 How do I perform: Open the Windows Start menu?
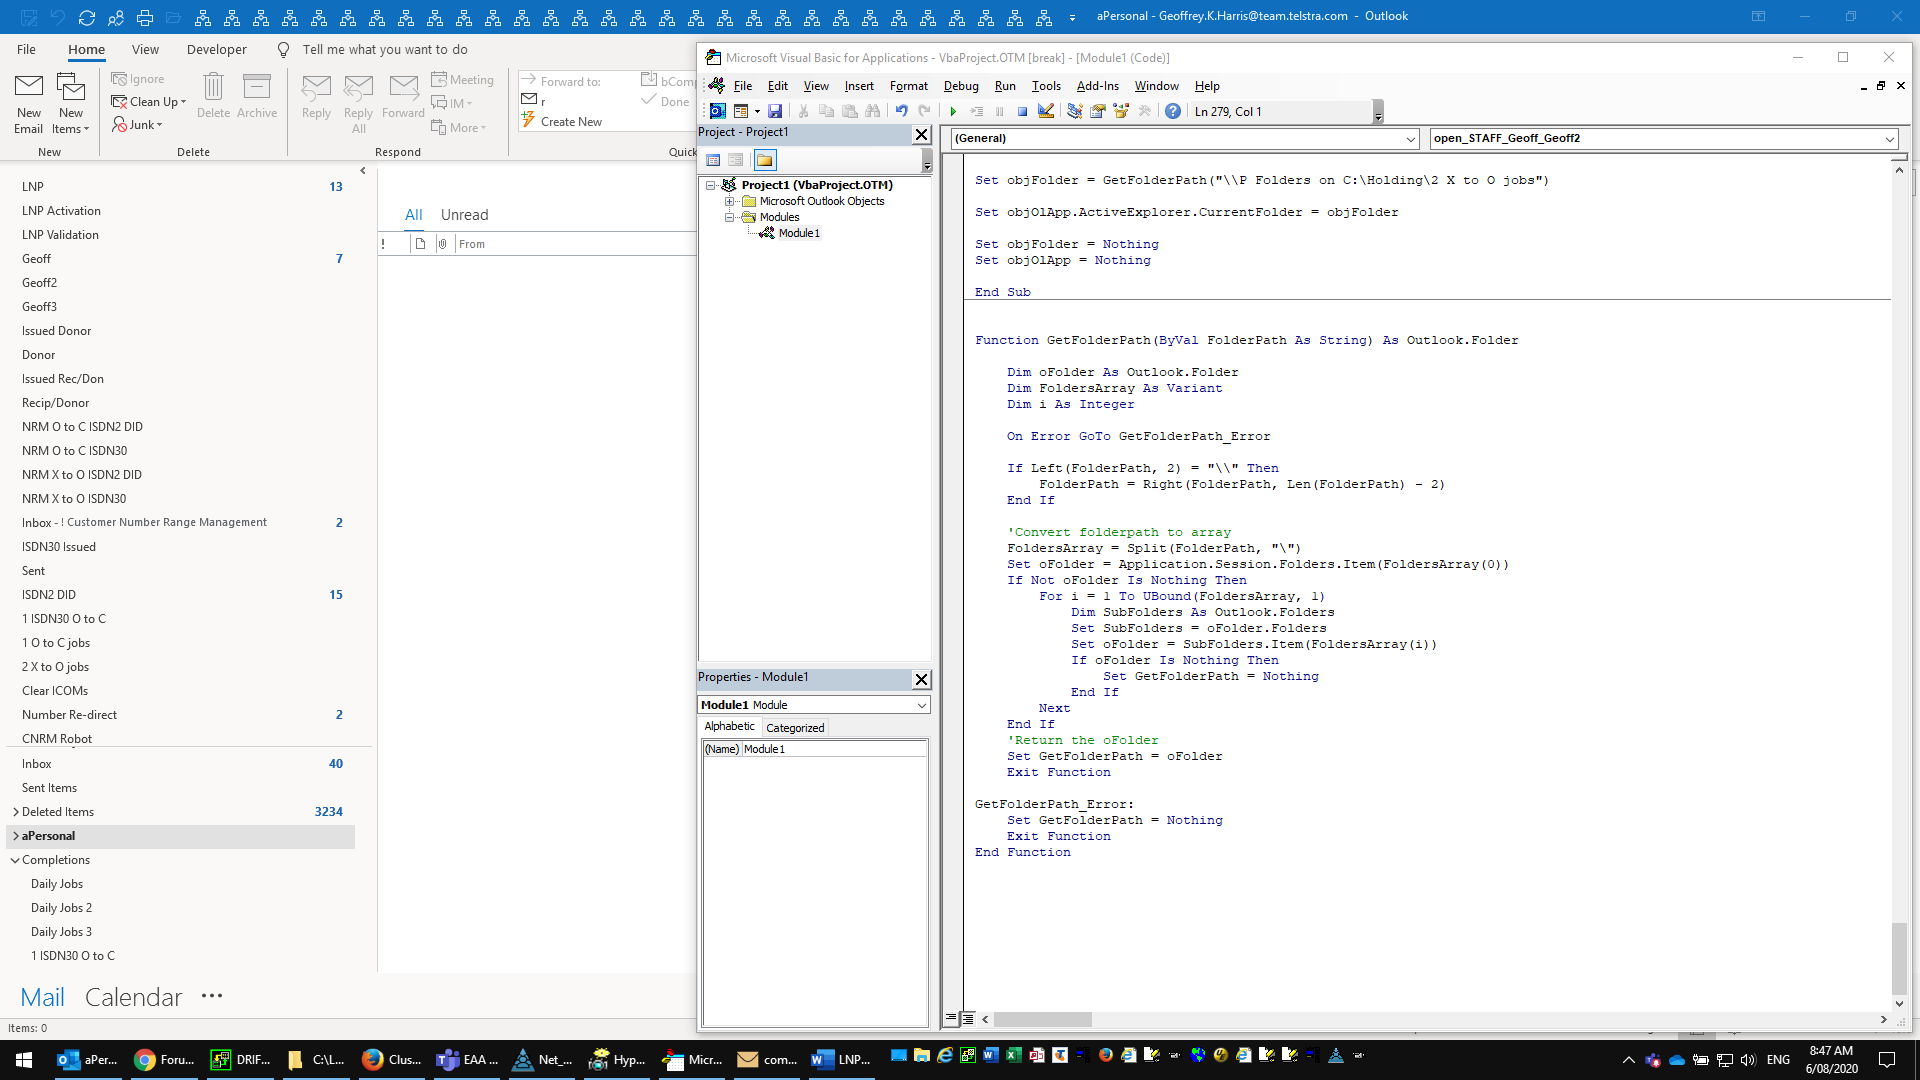coord(24,1059)
